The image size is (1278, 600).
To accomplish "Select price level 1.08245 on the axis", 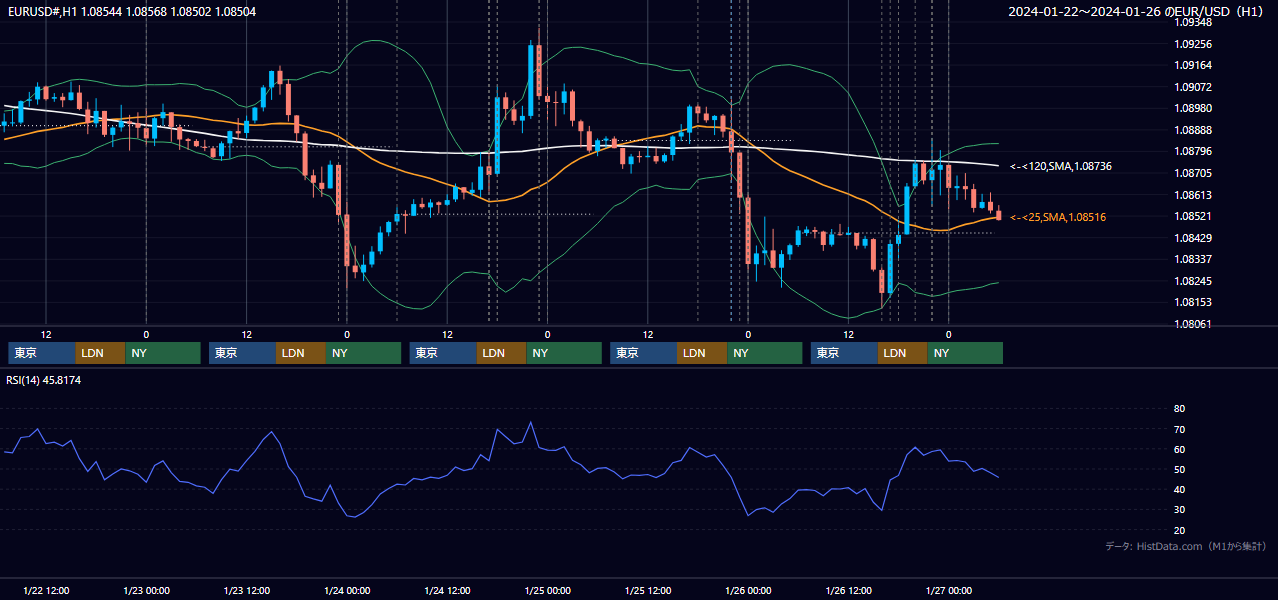I will point(1193,281).
